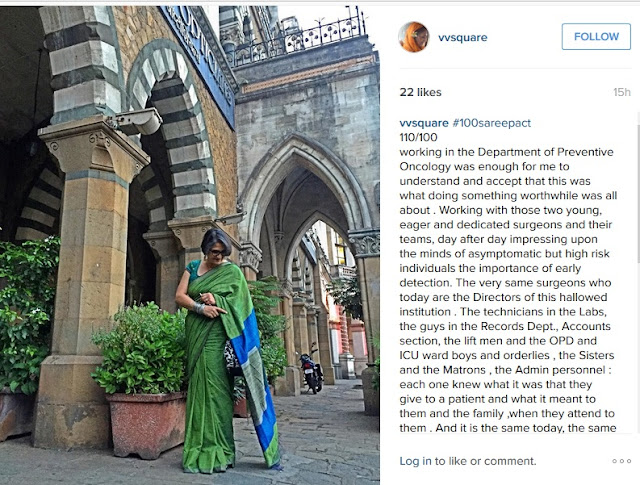Click the caption scrollbar track below thumb
Viewport: 640px width, 485px height.
pos(638,347)
